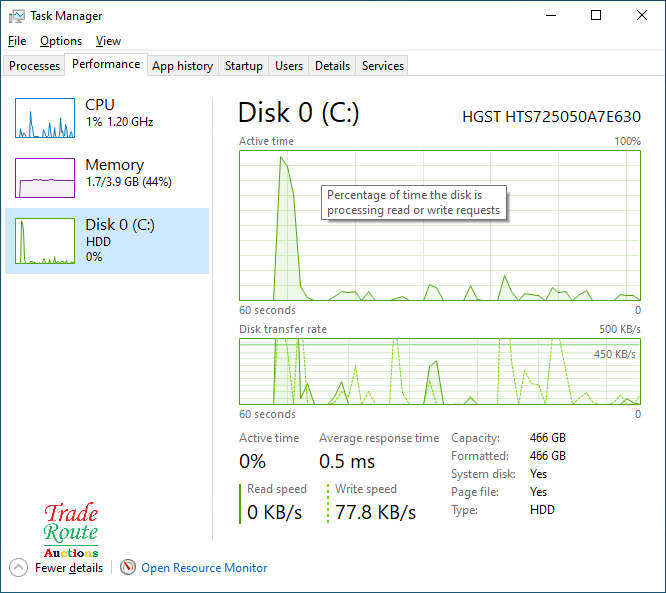Viewport: 666px width, 593px height.
Task: Switch to the Details tab
Action: coord(332,66)
